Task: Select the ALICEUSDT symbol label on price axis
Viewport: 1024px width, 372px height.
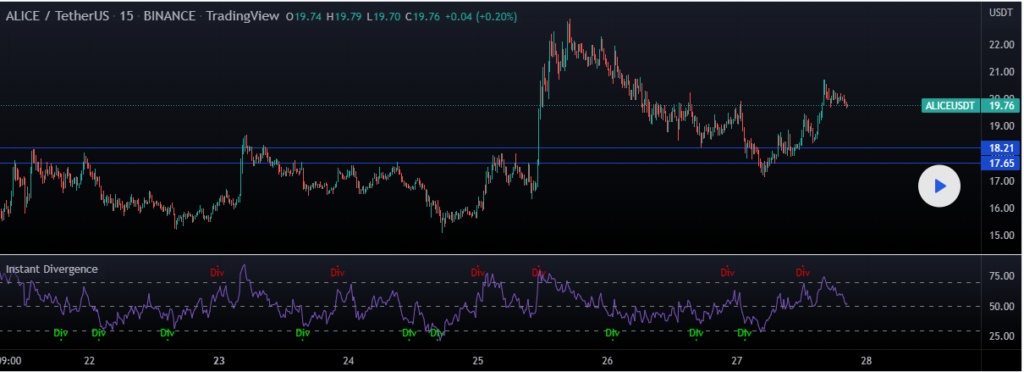Action: click(950, 106)
